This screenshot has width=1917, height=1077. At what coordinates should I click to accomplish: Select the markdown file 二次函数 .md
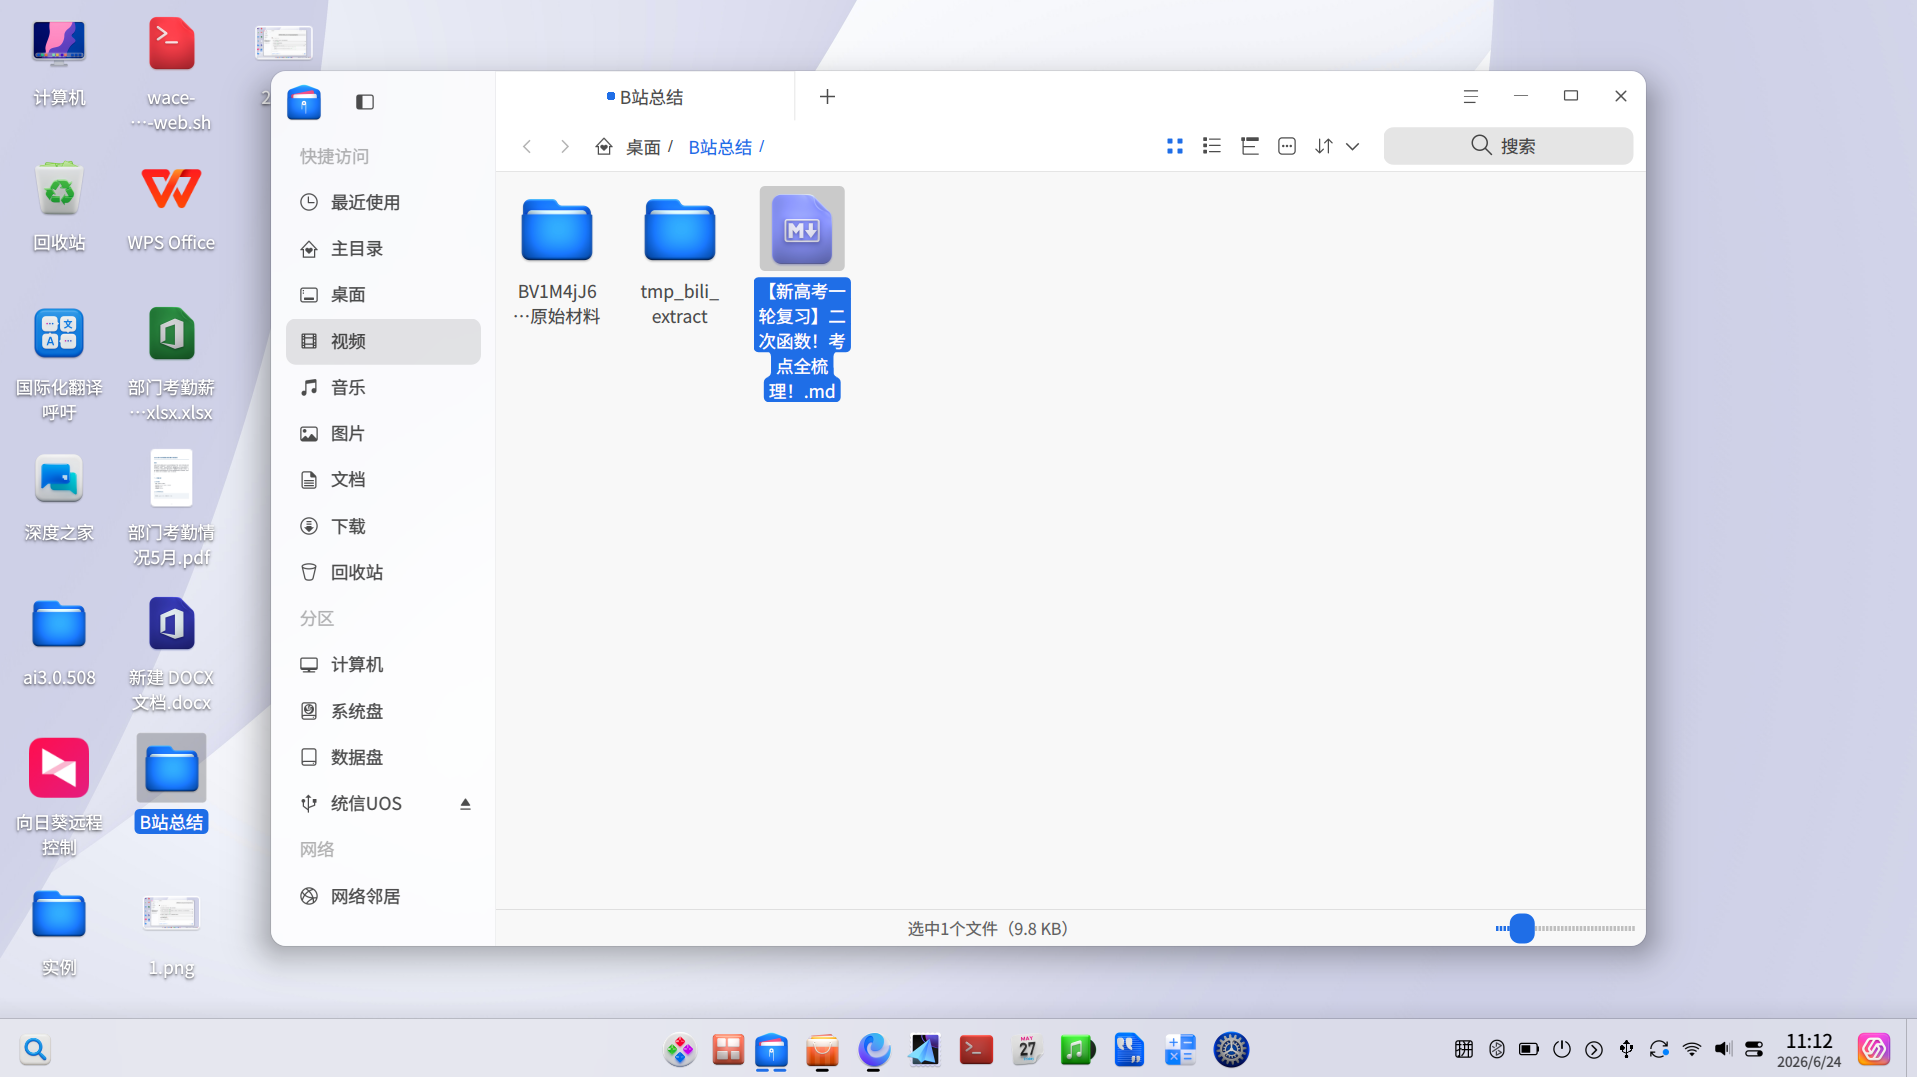pos(802,294)
